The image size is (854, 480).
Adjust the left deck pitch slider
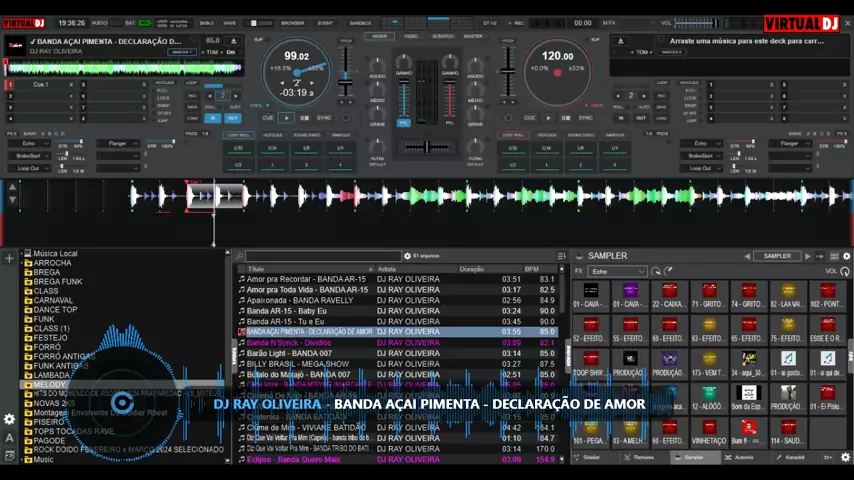(345, 82)
